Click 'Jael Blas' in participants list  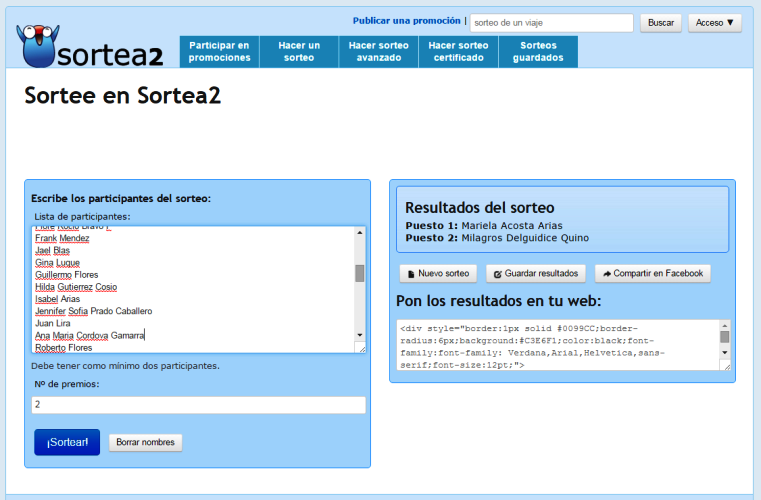click(x=52, y=250)
